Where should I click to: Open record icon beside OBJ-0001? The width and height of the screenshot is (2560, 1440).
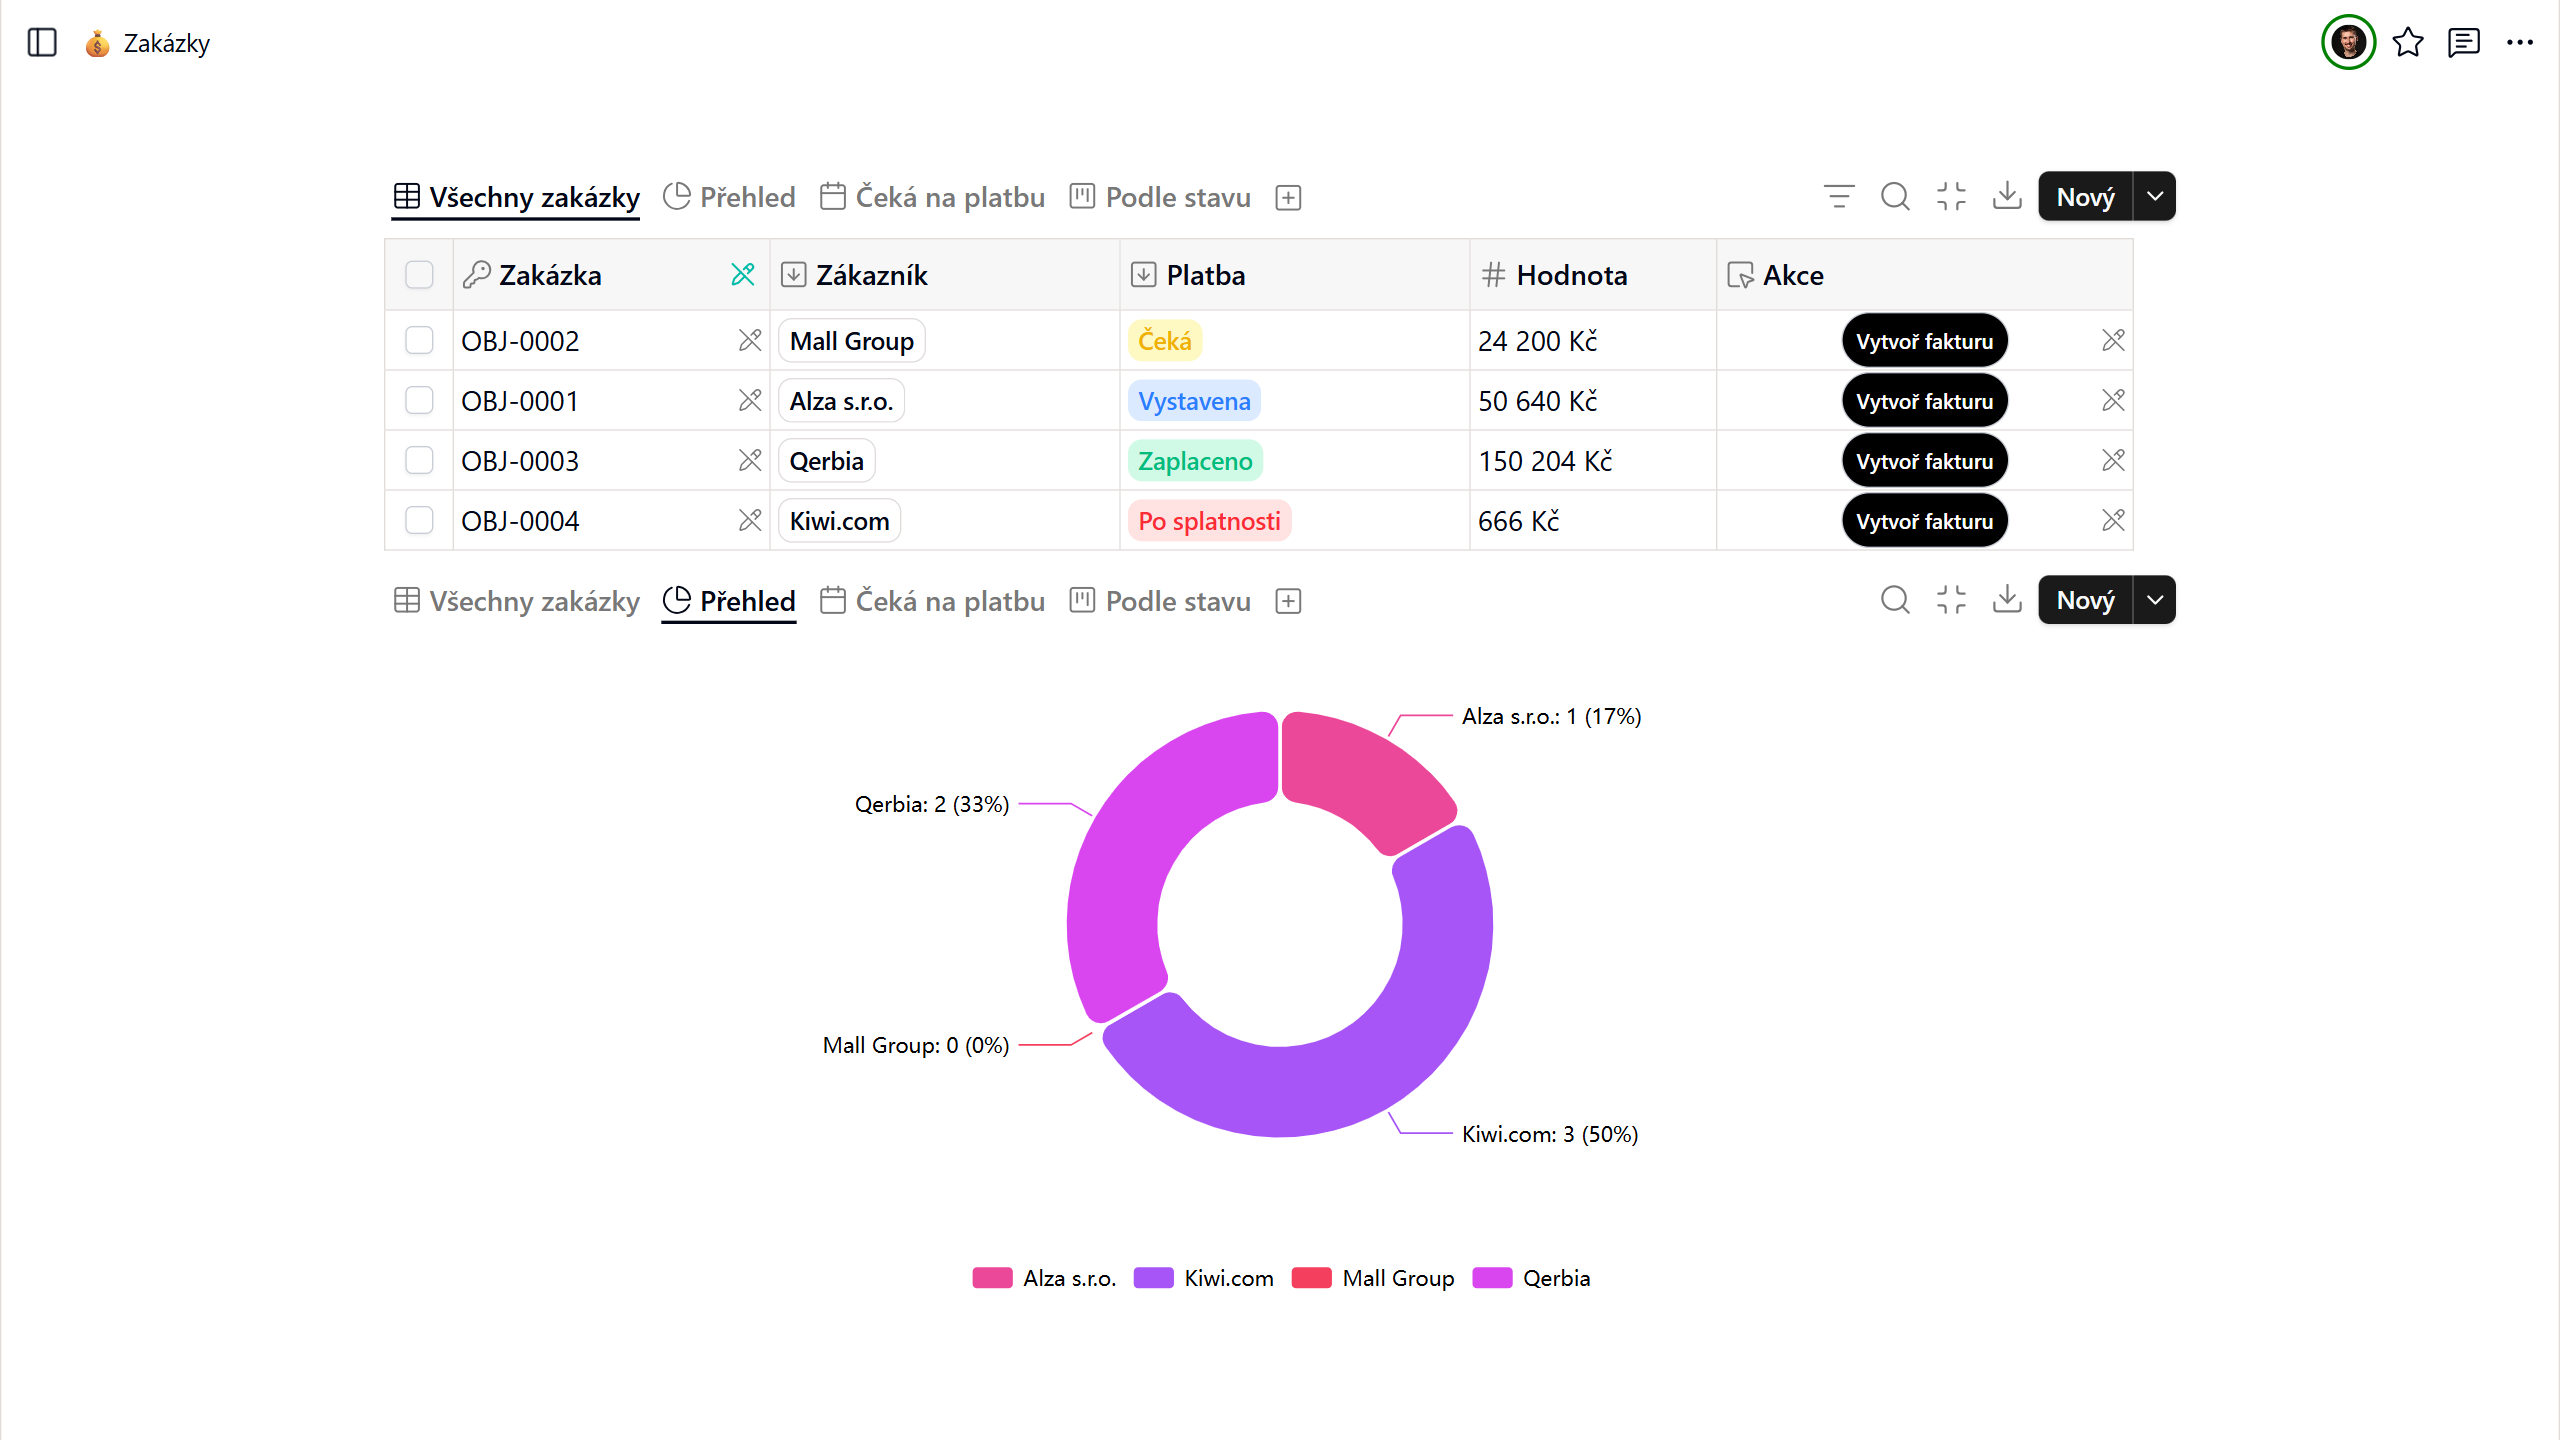750,401
